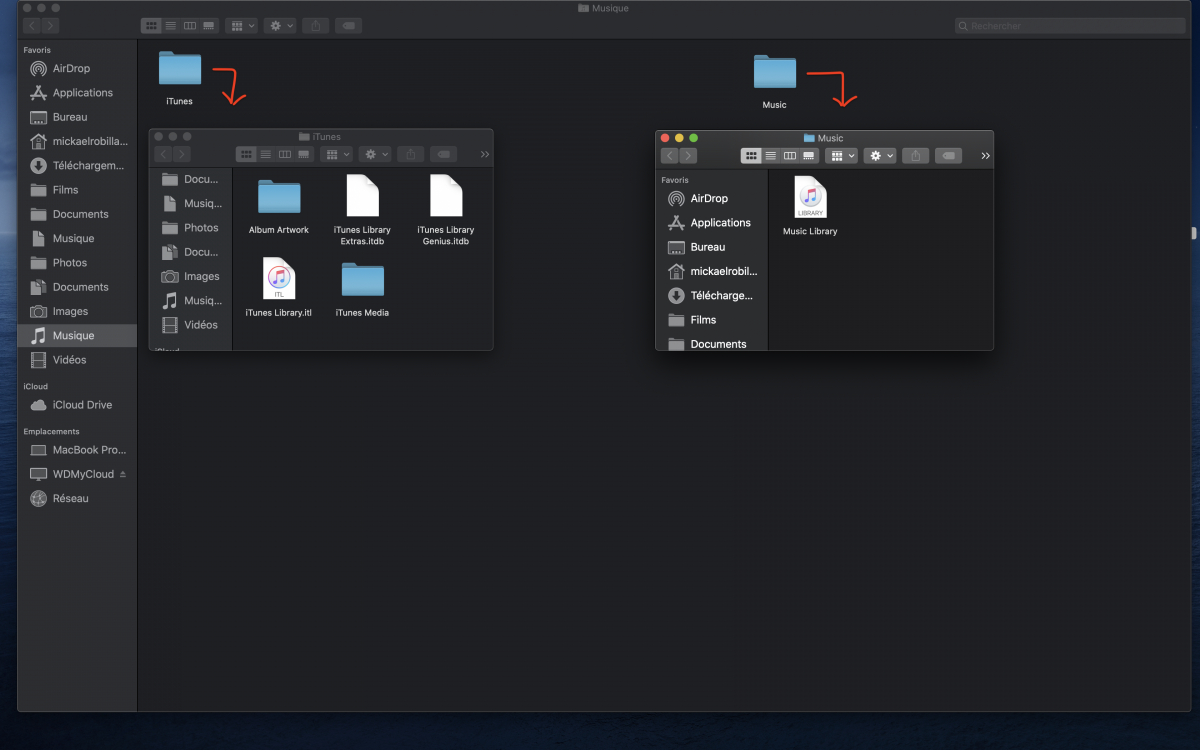Click the Tags button in the Musique toolbar
Image resolution: width=1200 pixels, height=750 pixels.
348,25
